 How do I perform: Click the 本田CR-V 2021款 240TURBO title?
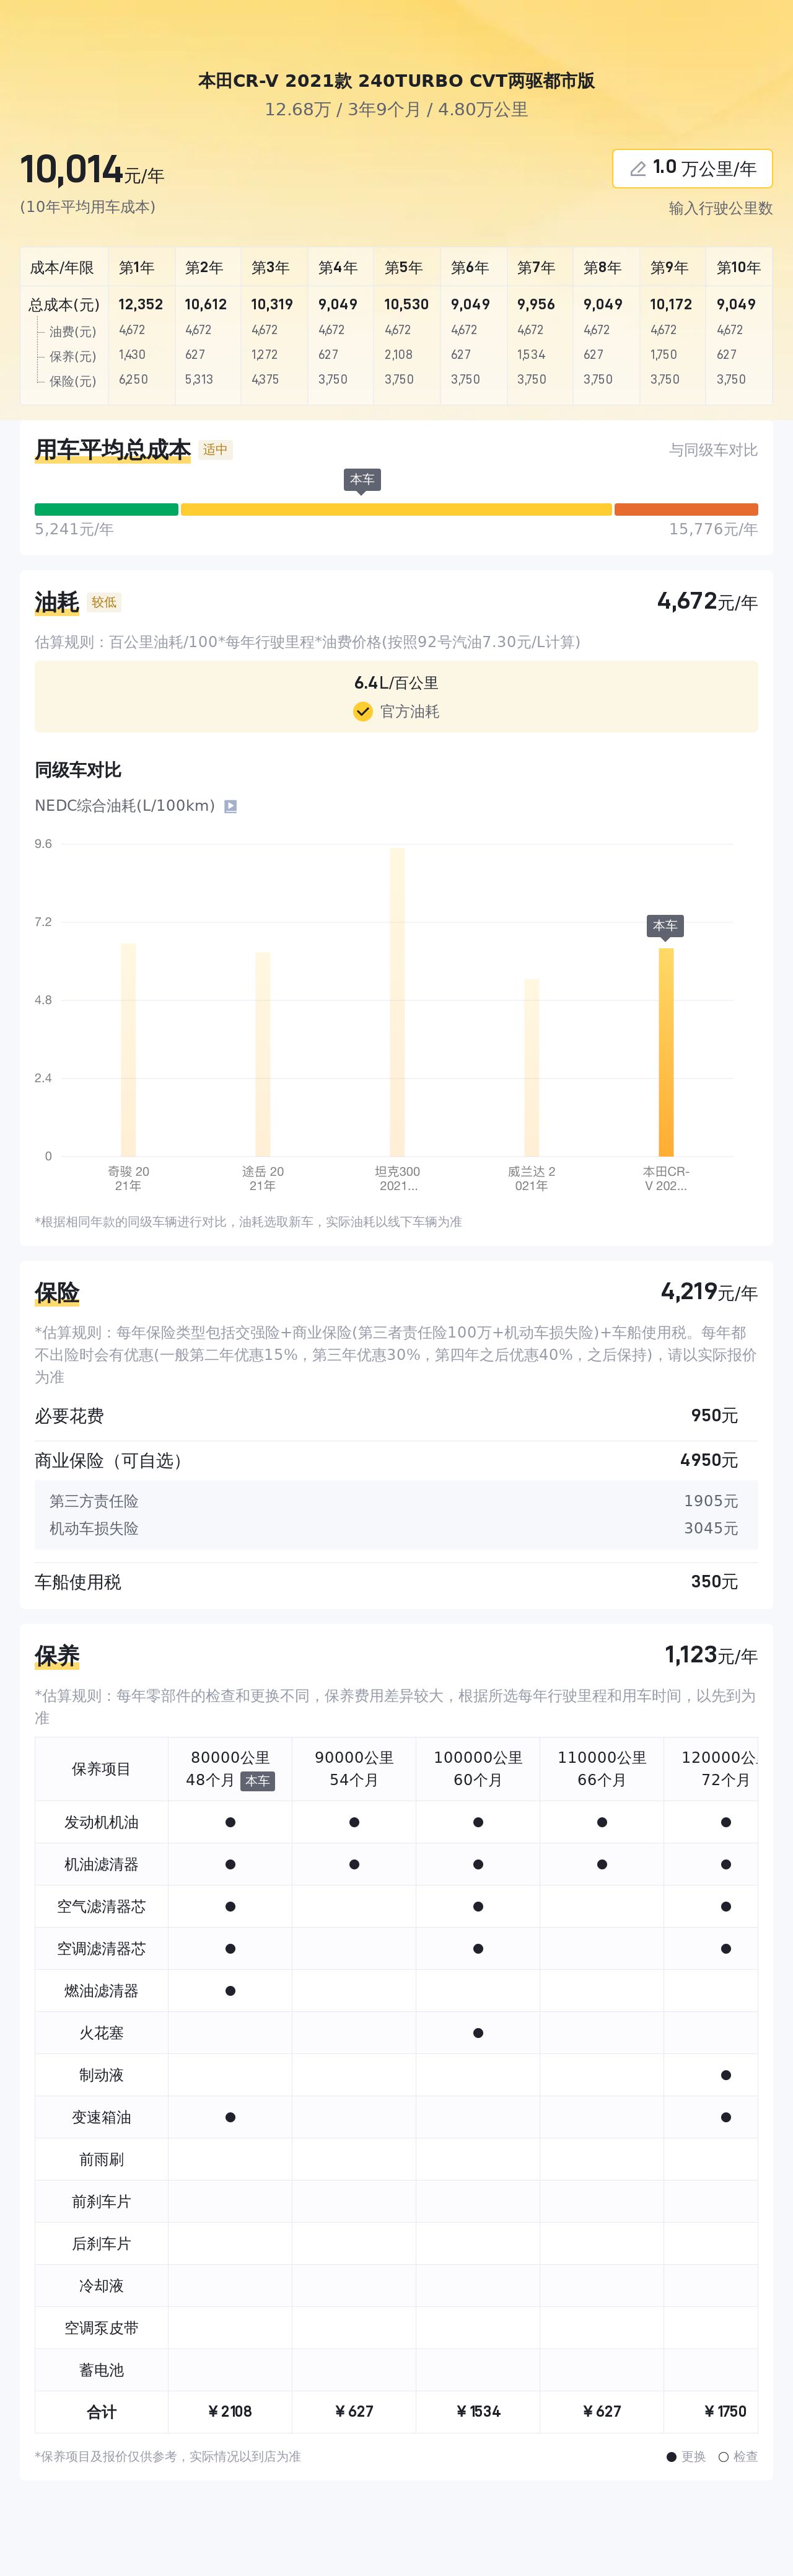click(x=396, y=81)
